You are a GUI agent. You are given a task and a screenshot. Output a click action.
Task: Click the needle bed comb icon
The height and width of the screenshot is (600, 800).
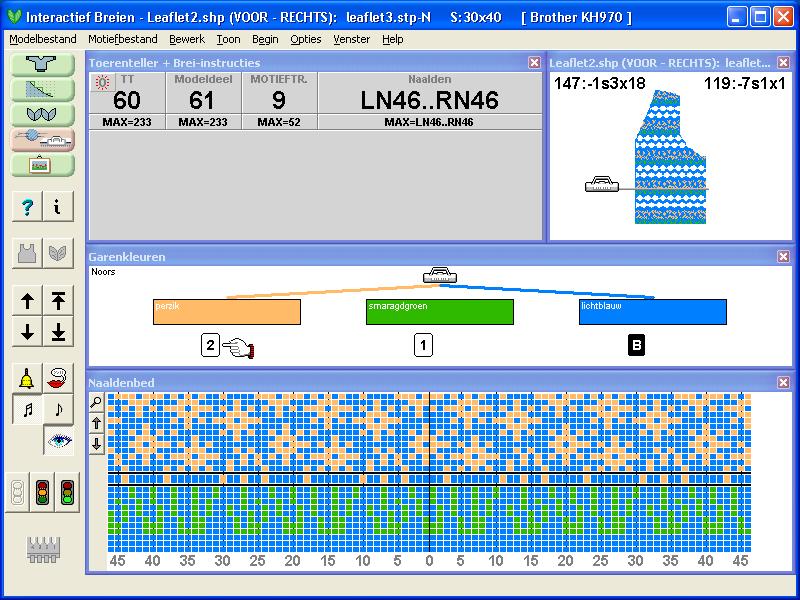(43, 548)
